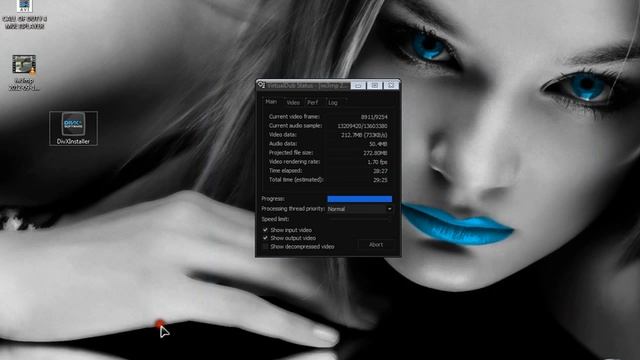
Task: Click the Current video frame value 8911/9254
Action: [374, 117]
